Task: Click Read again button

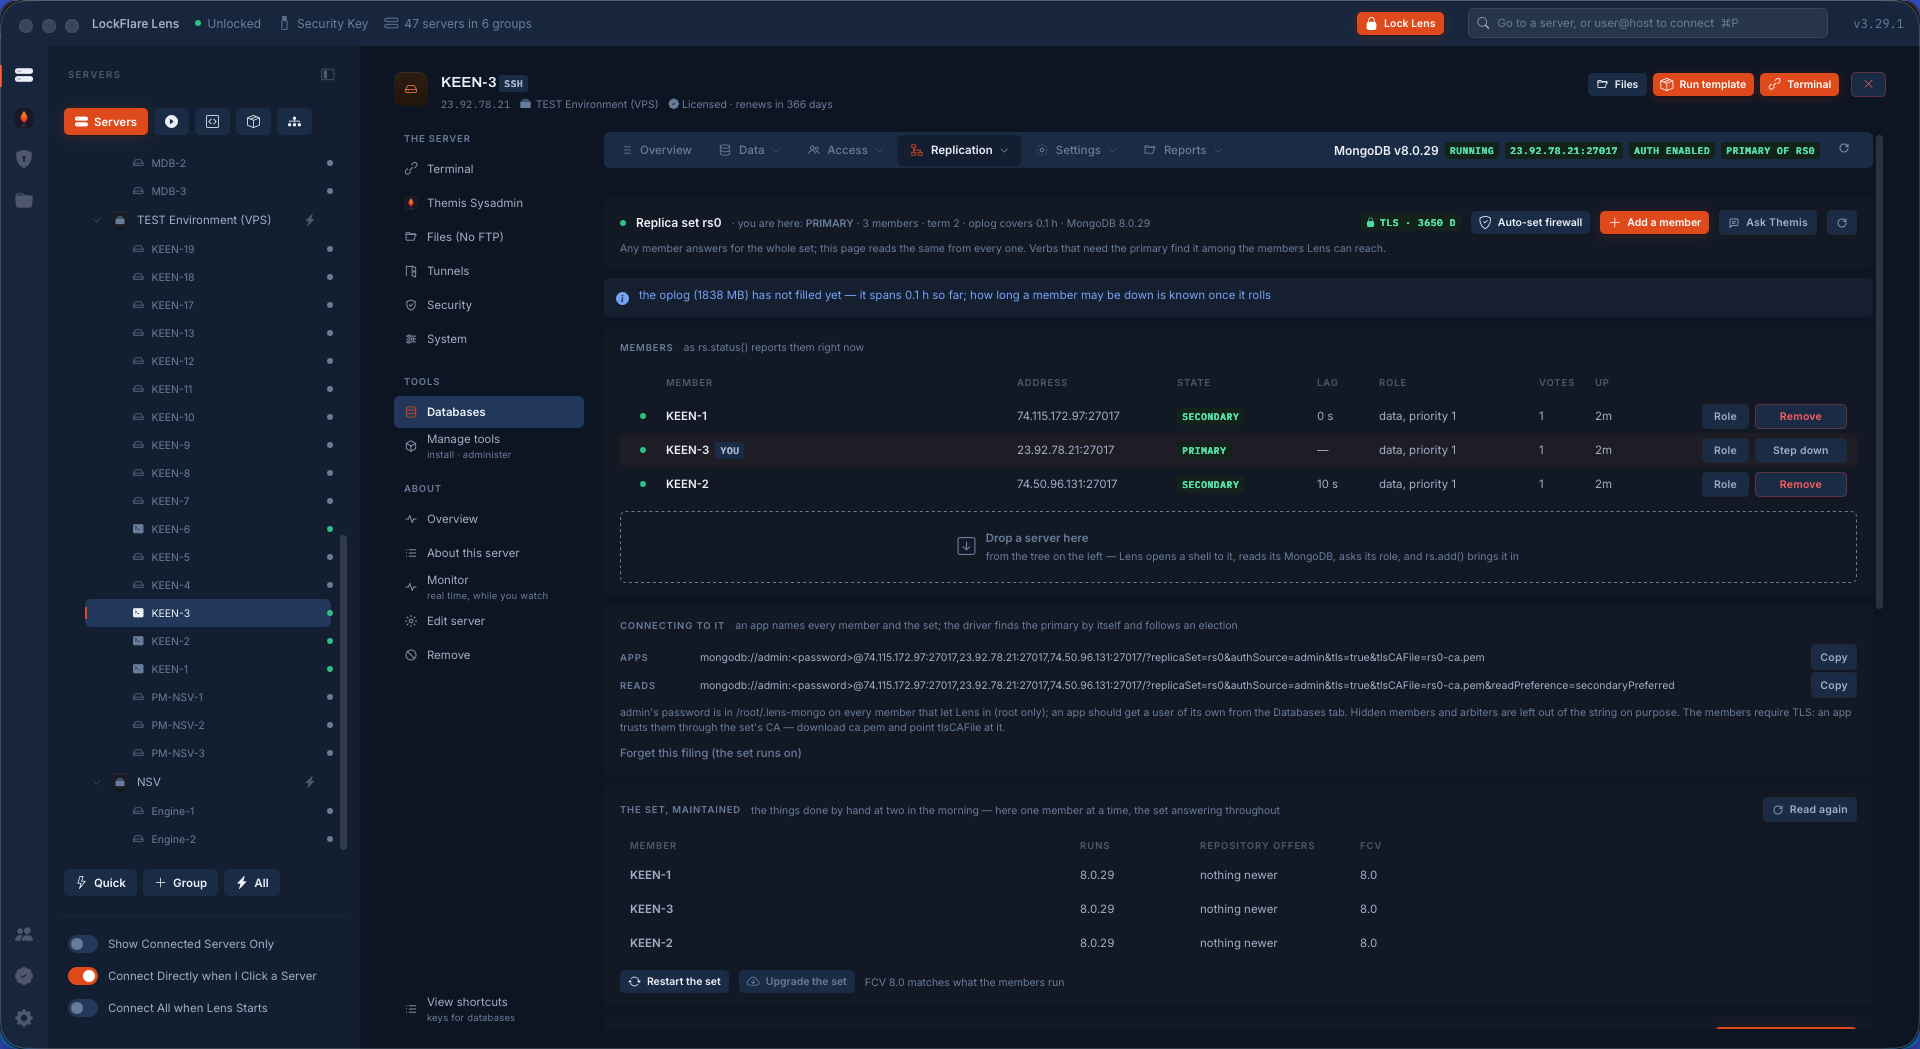Action: click(x=1809, y=810)
